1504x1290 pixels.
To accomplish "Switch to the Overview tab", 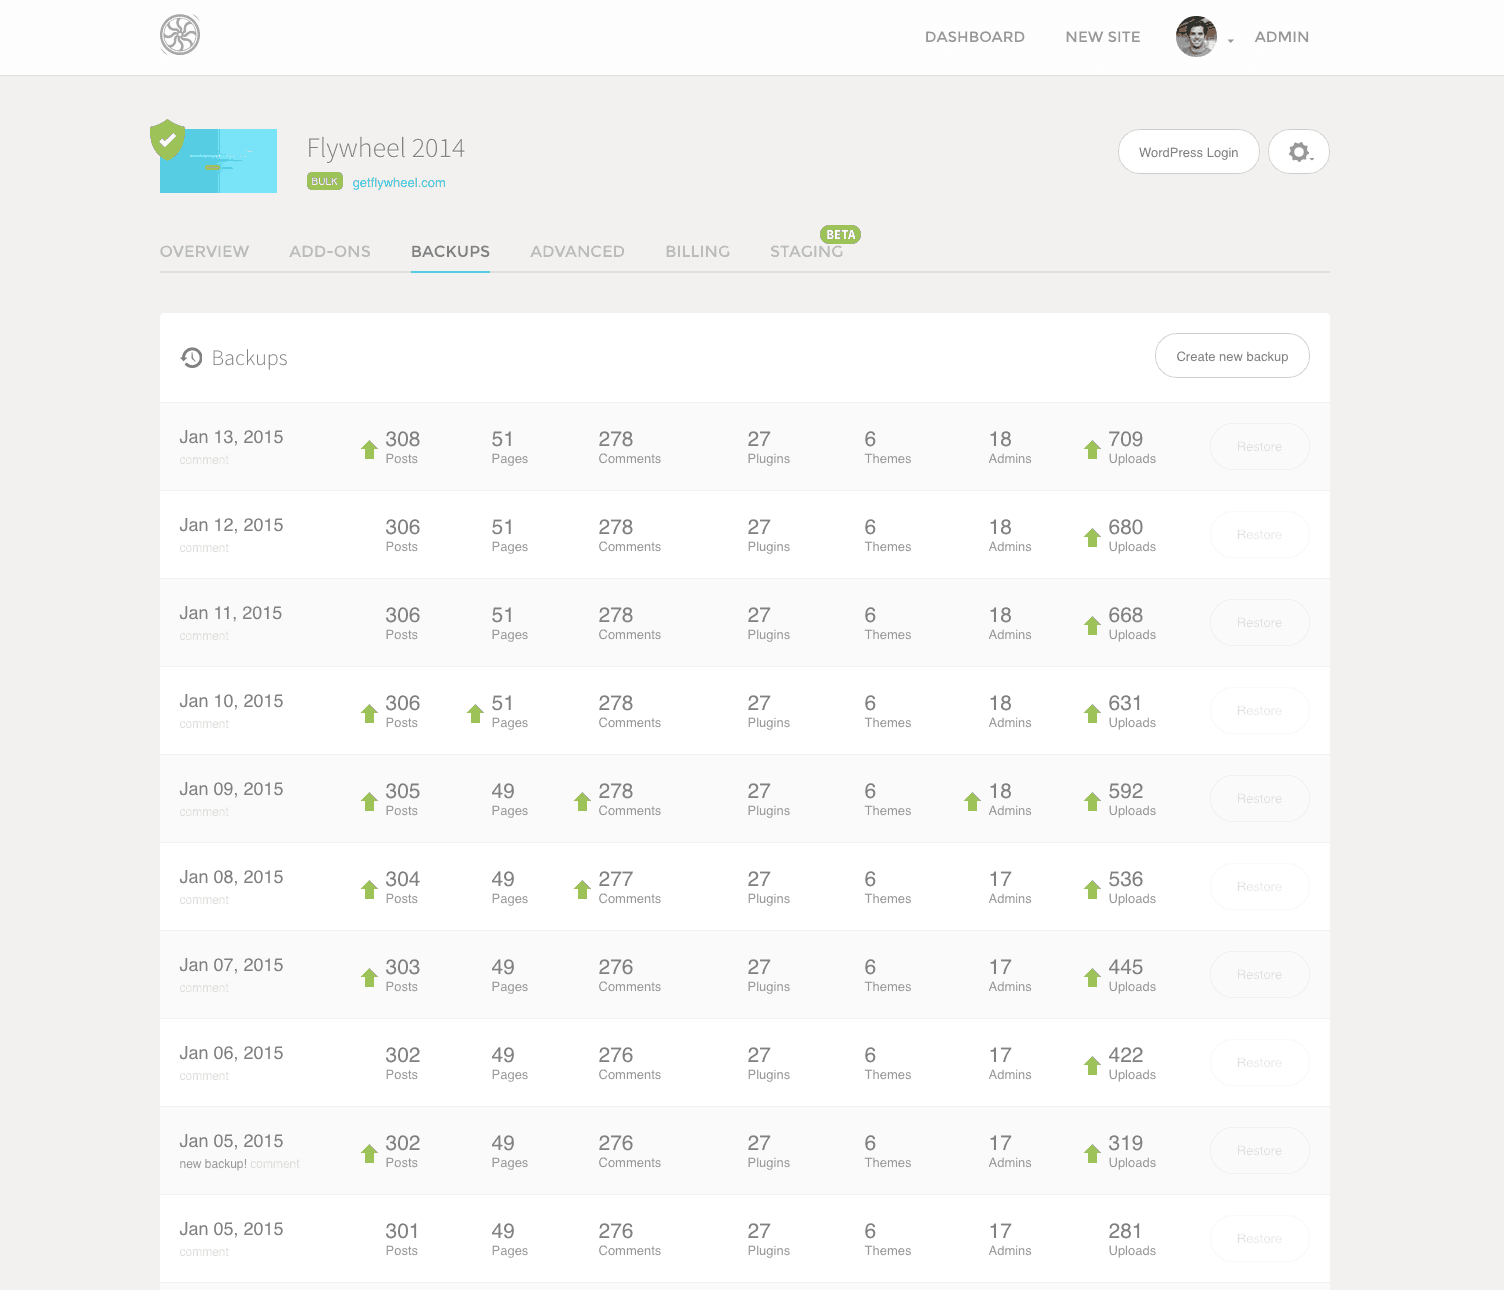I will click(204, 251).
